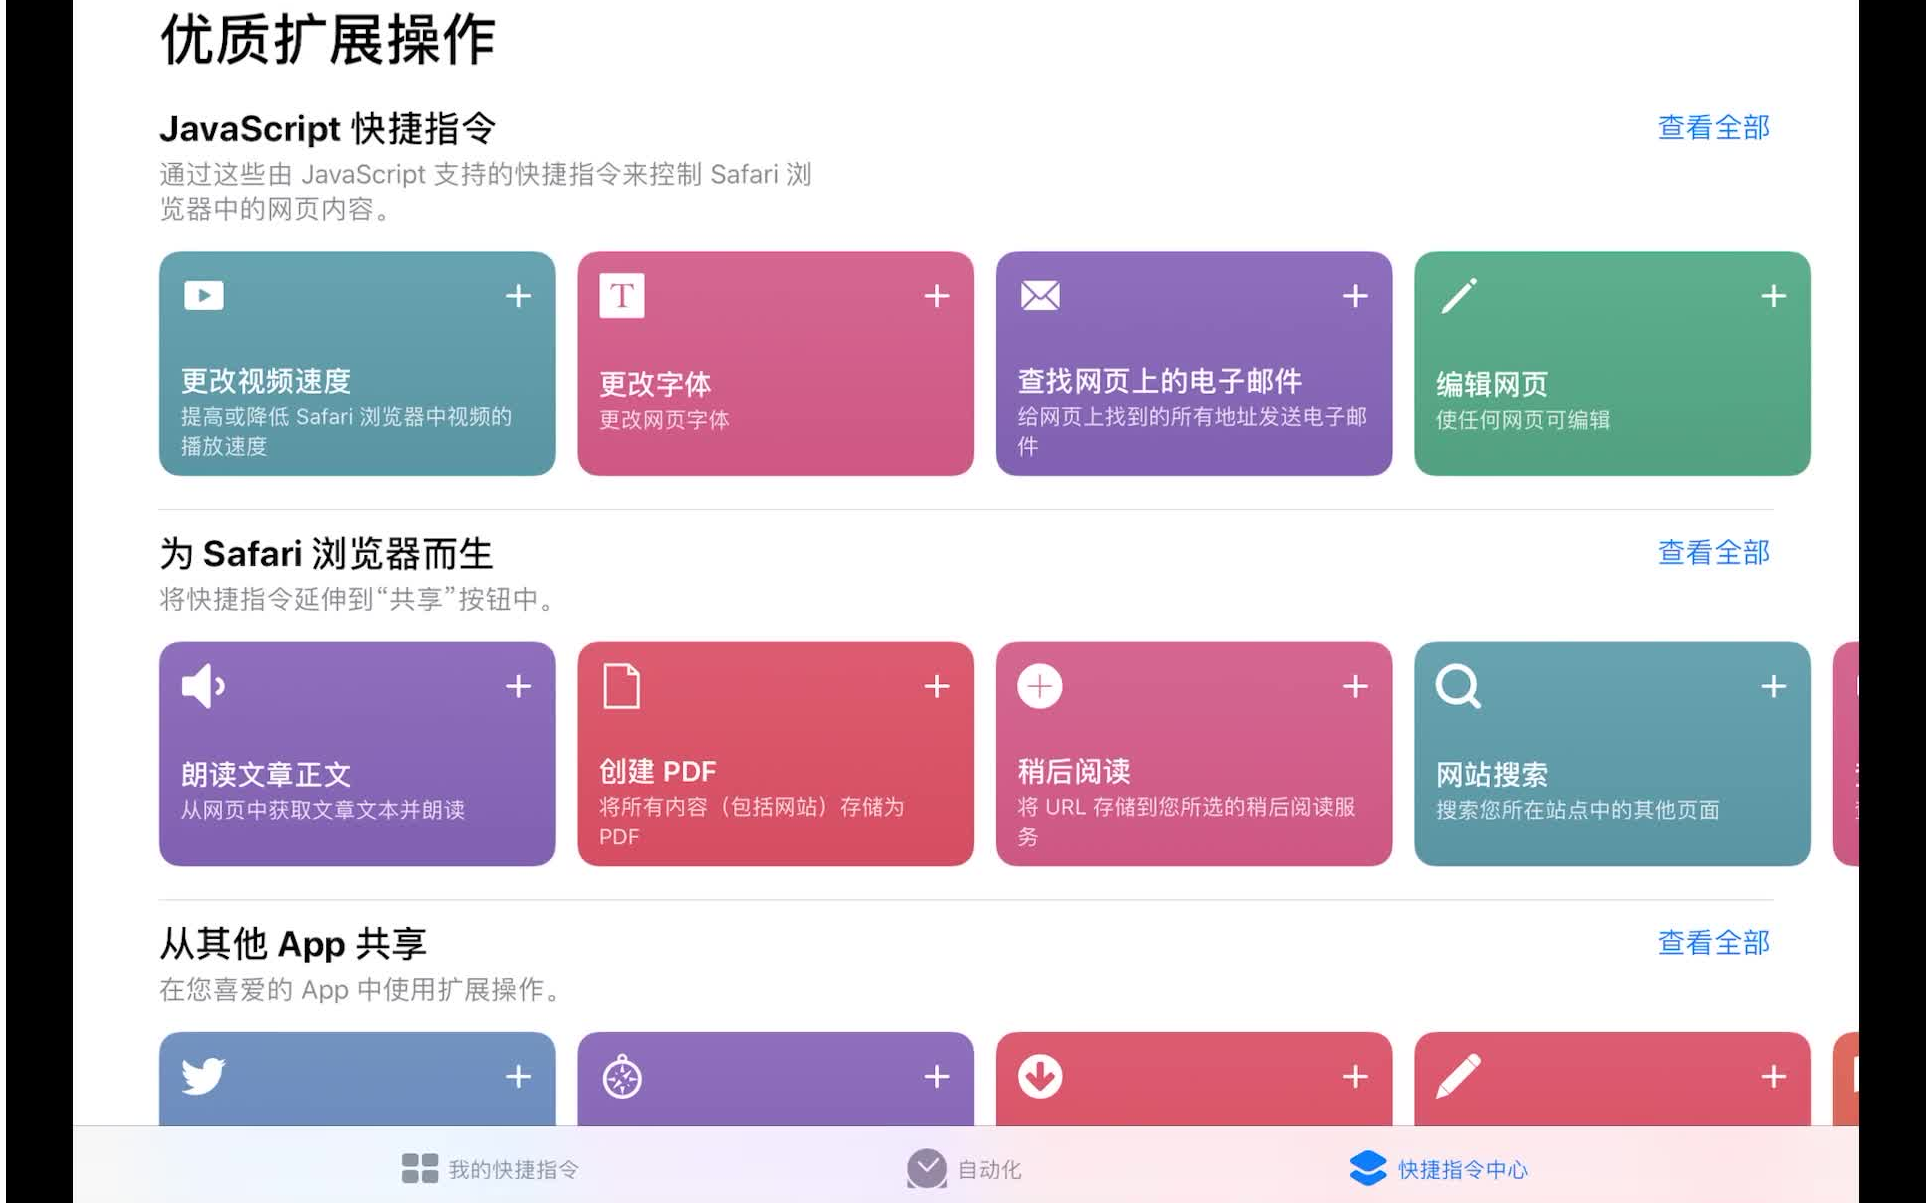Click description 使任何网页可编辑
The width and height of the screenshot is (1926, 1203).
pos(1523,420)
